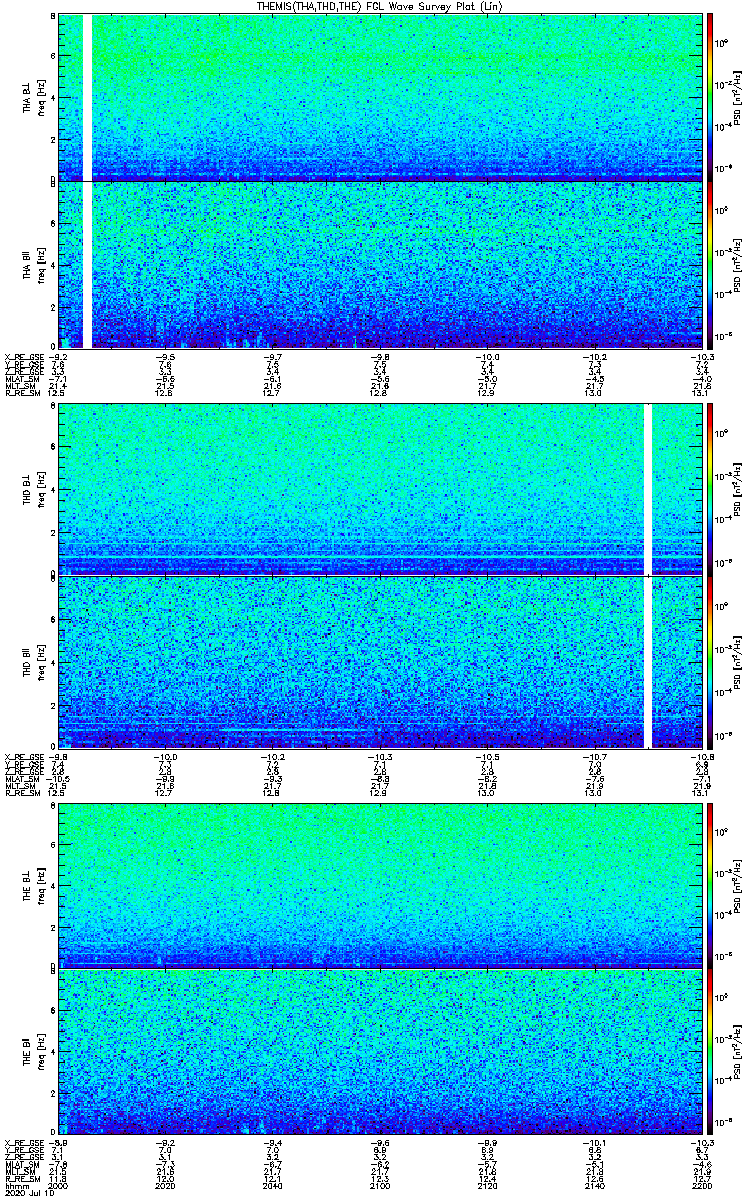This screenshot has width=750, height=1200.
Task: Click the white data gap in THD Bll panel
Action: pos(648,662)
